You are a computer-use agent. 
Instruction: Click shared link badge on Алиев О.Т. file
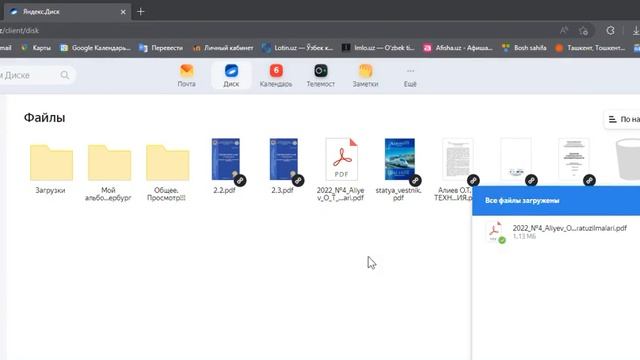click(x=473, y=180)
